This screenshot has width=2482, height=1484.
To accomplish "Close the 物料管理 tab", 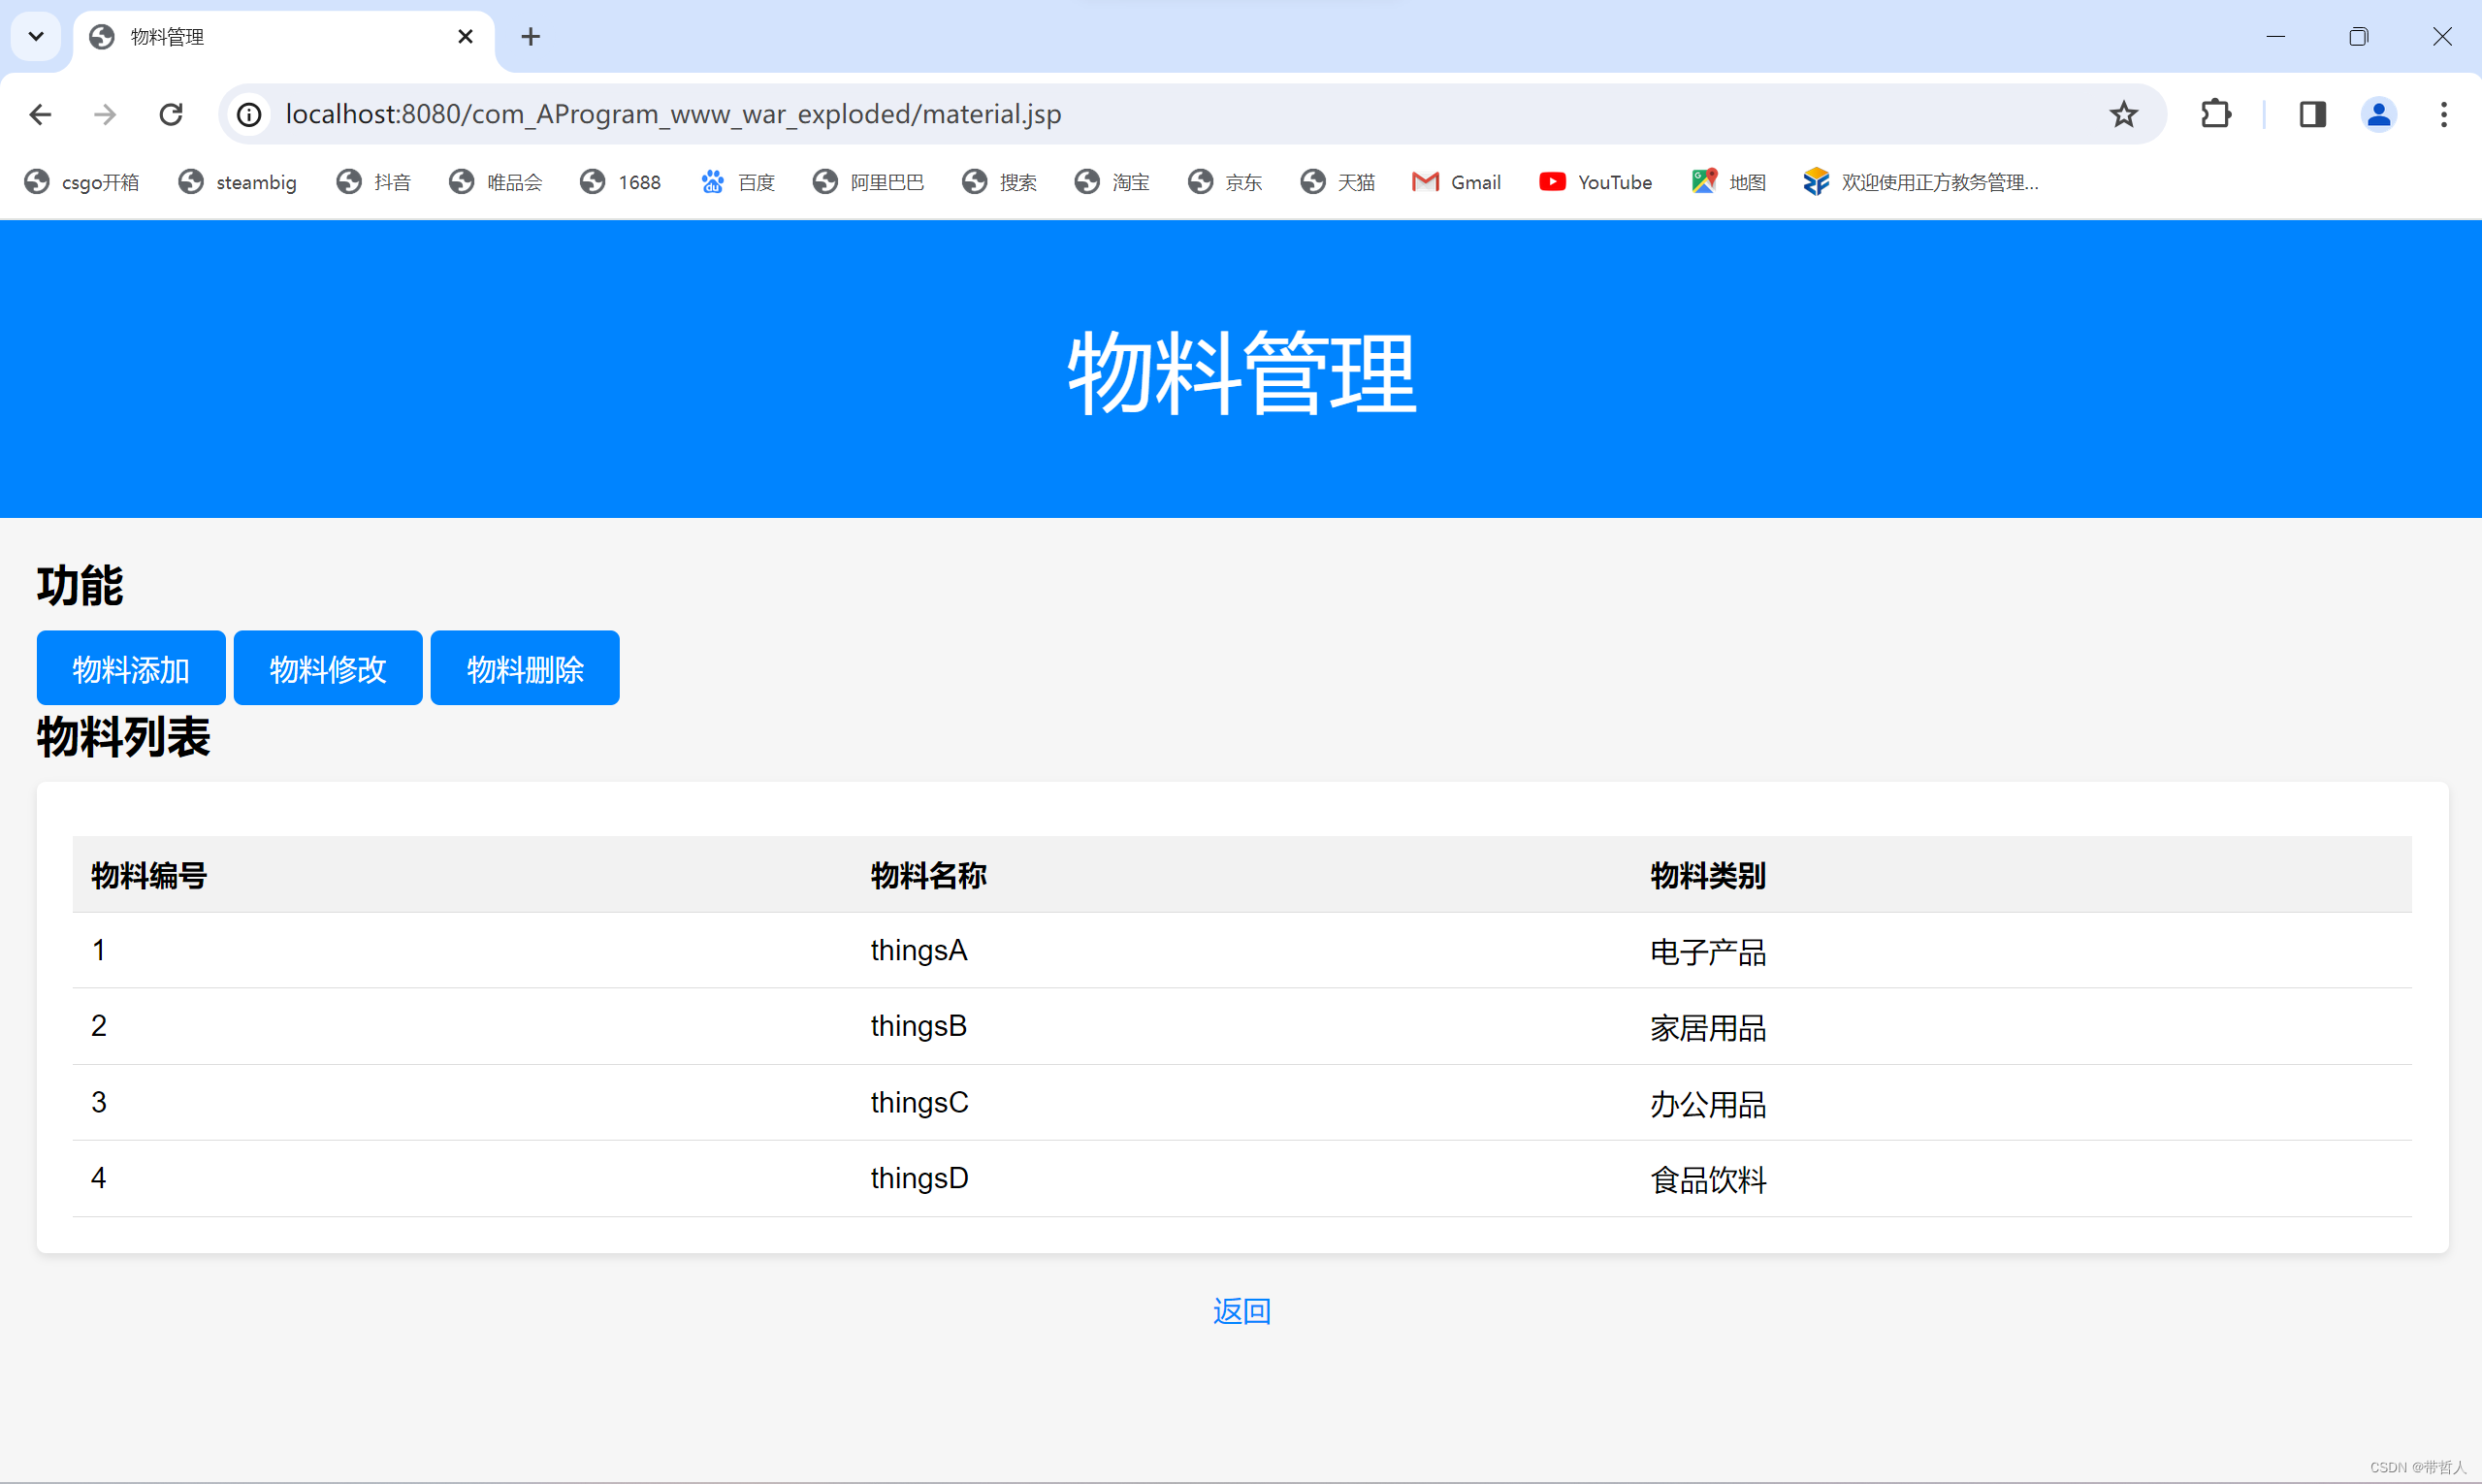I will (465, 37).
